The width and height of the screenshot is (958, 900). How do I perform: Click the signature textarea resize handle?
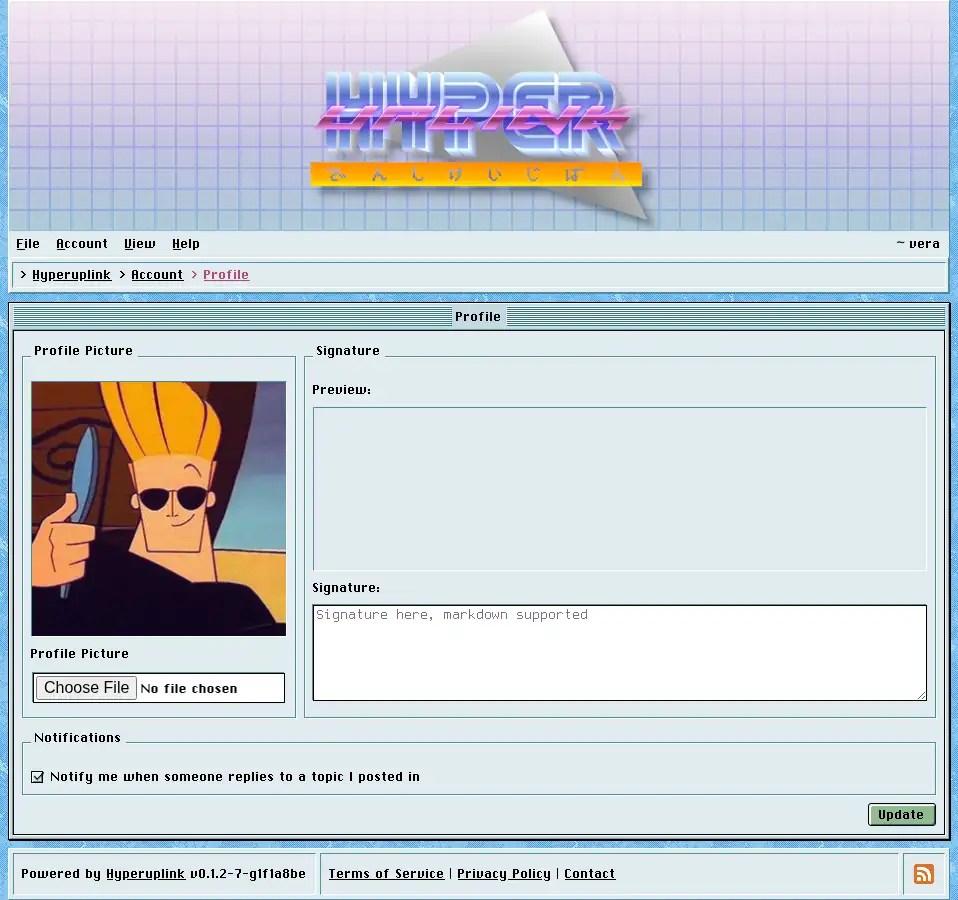922,695
